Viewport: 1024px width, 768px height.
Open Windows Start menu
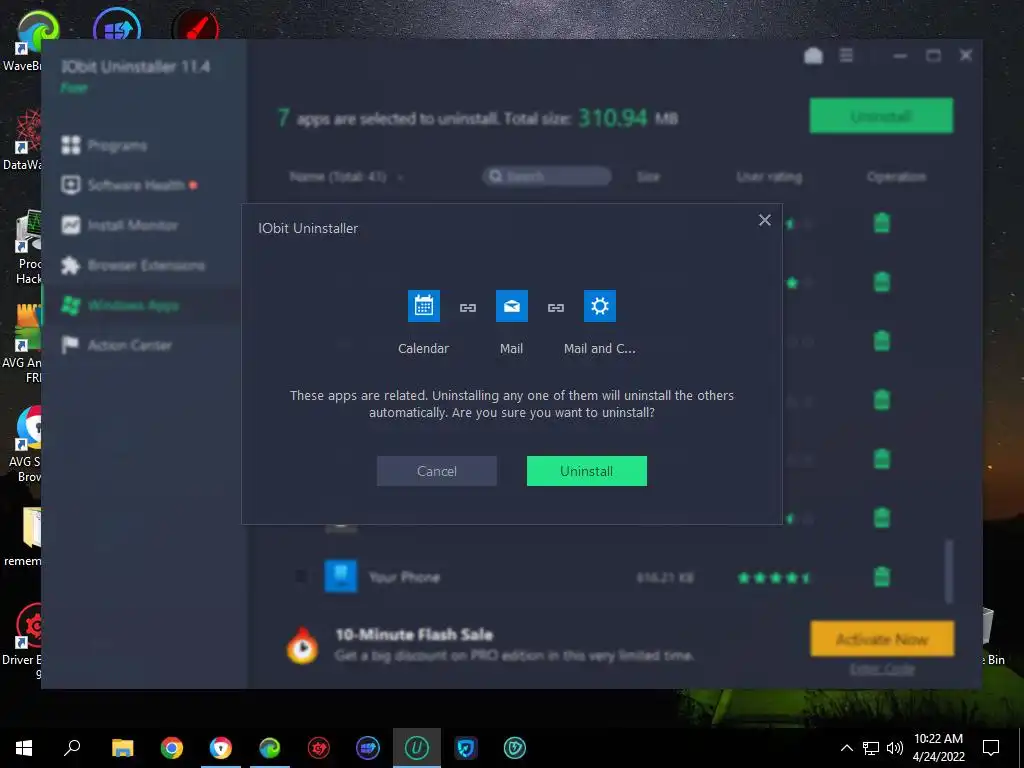pos(24,748)
